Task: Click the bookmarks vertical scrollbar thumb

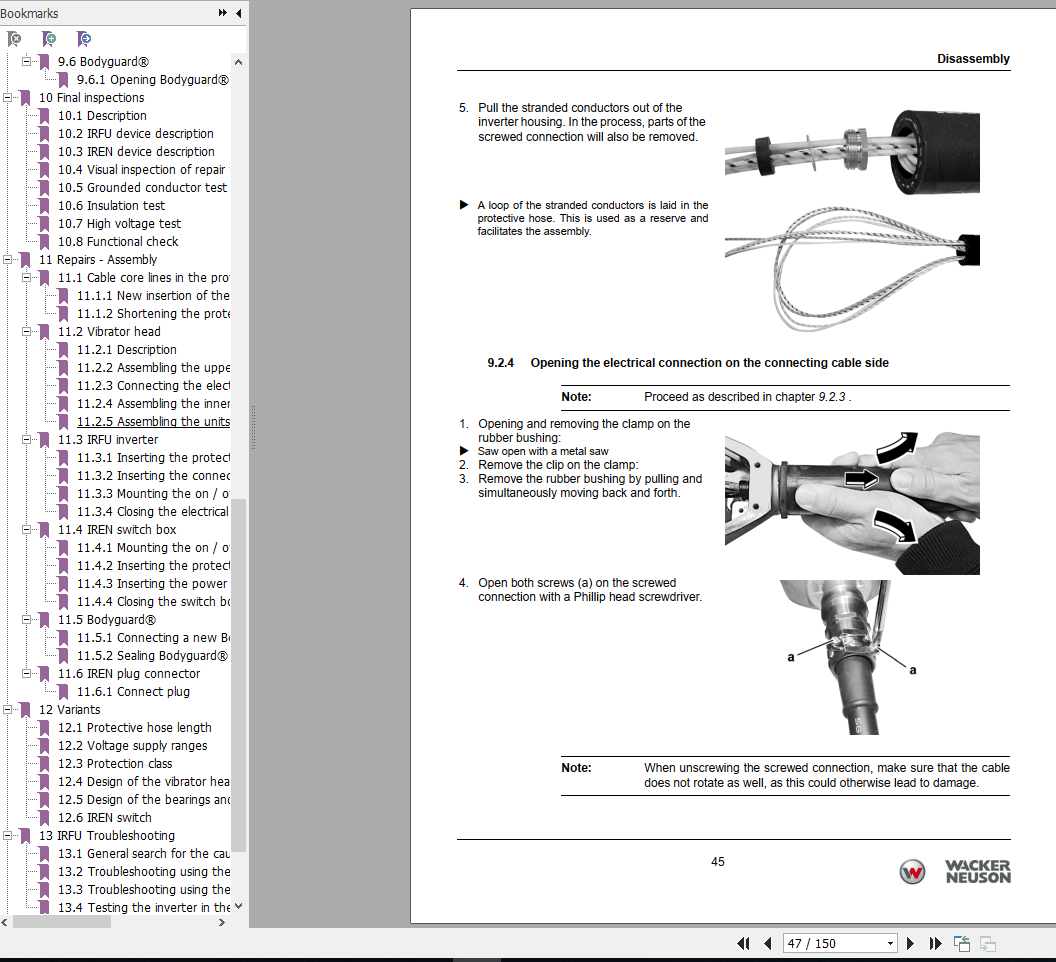Action: click(x=238, y=674)
